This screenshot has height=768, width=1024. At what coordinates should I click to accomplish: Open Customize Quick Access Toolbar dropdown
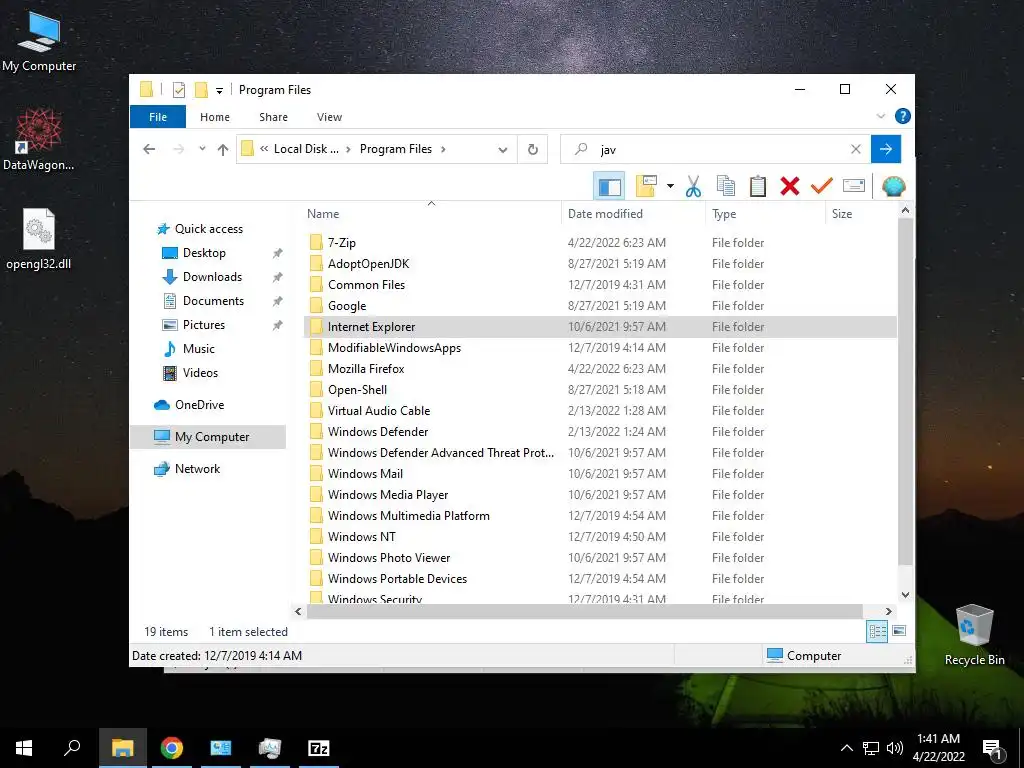pyautogui.click(x=219, y=90)
